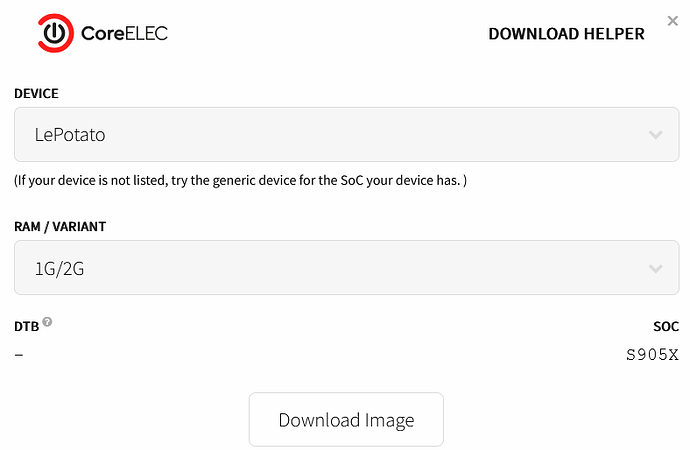This screenshot has width=690, height=450.
Task: Select the S905X SoC value
Action: [652, 354]
